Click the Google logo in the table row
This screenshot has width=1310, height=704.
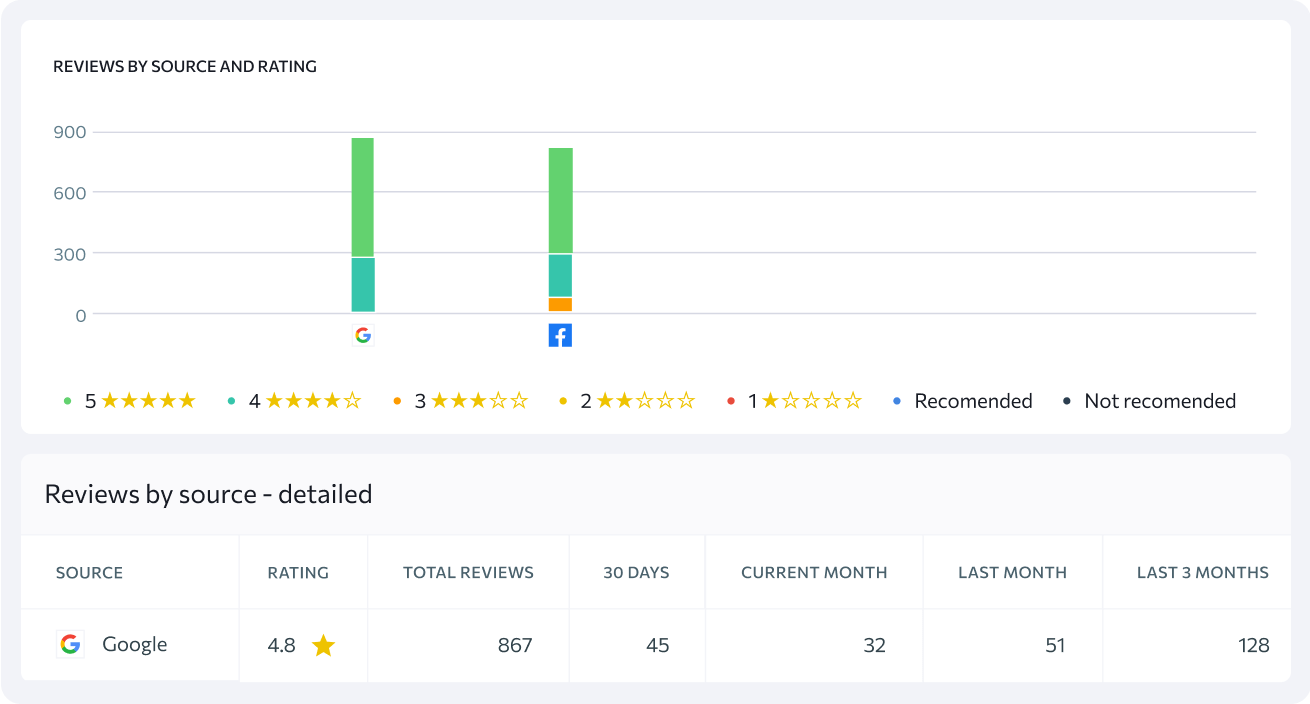(70, 645)
